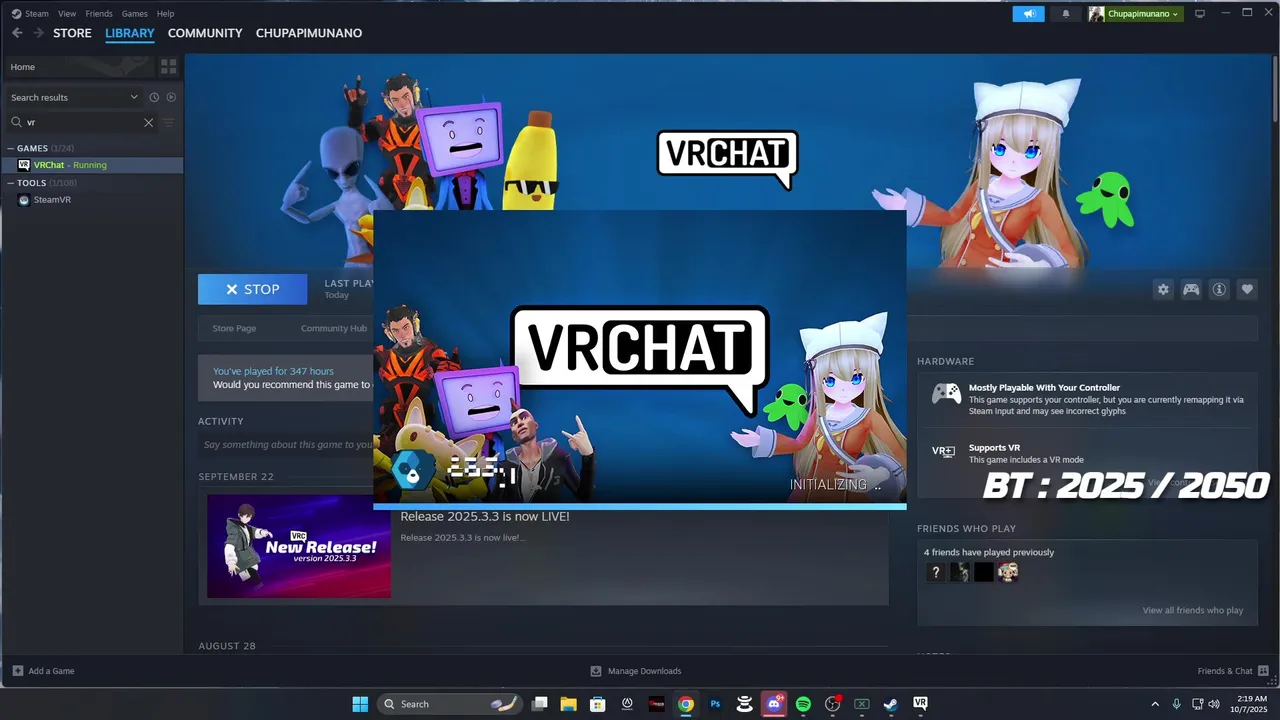Enter Big Picture mode icon
Viewport: 1280px width, 720px height.
(x=1200, y=14)
